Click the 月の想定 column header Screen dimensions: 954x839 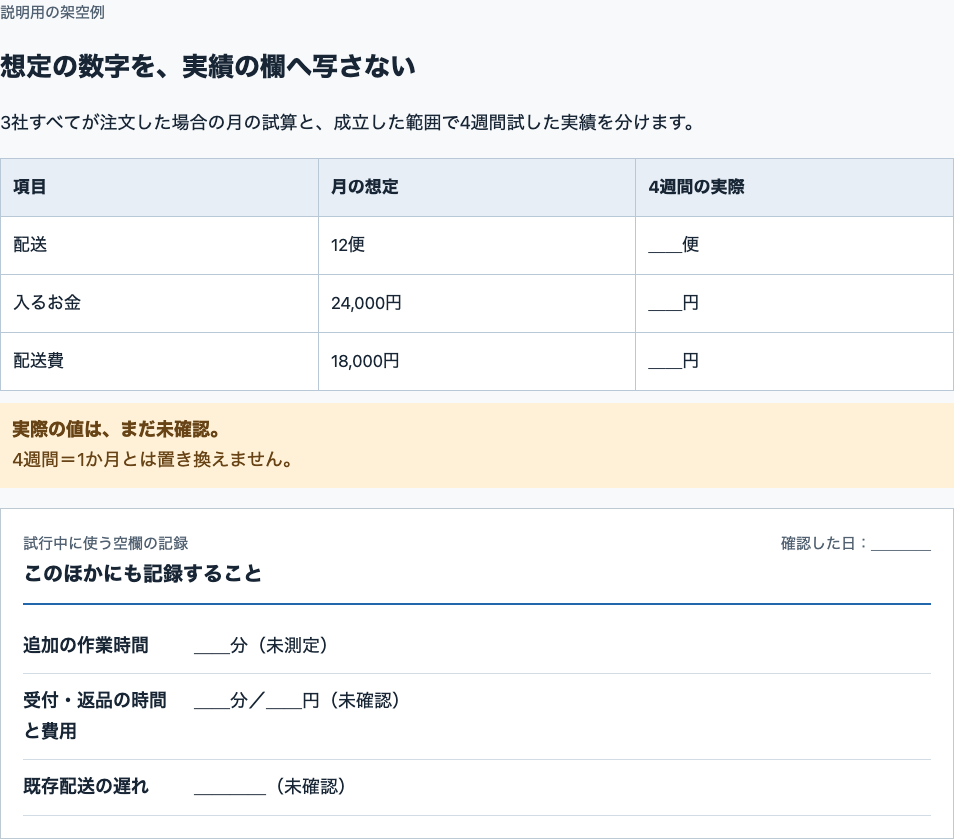point(477,187)
